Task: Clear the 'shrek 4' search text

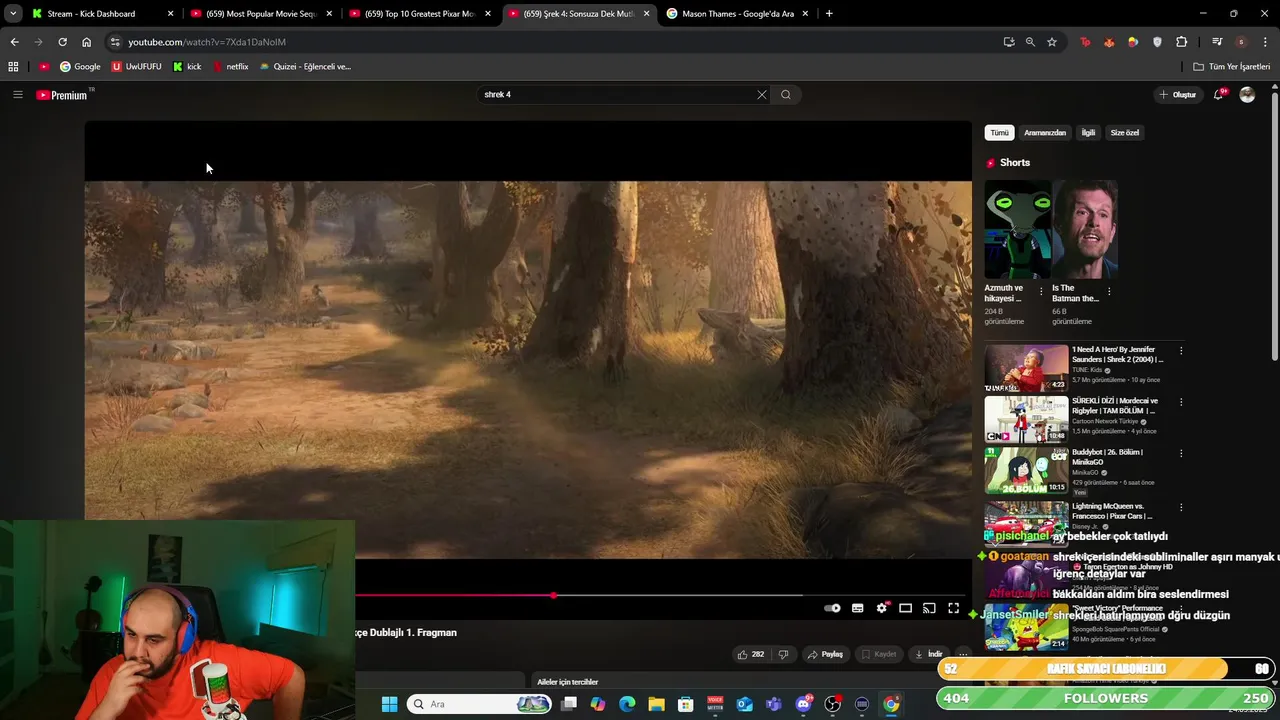Action: tap(762, 95)
